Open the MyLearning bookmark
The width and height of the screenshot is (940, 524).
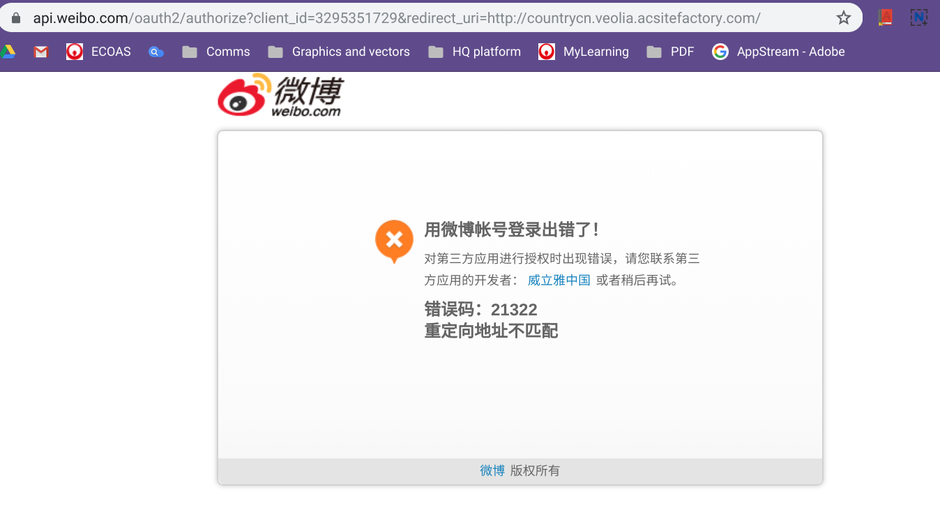(583, 52)
